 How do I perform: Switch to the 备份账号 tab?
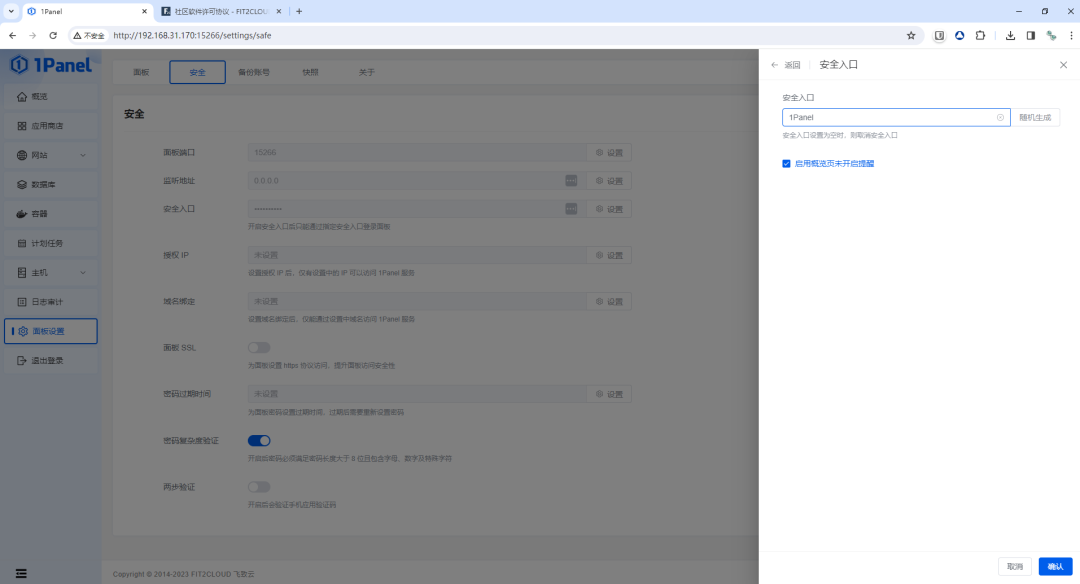(x=253, y=72)
